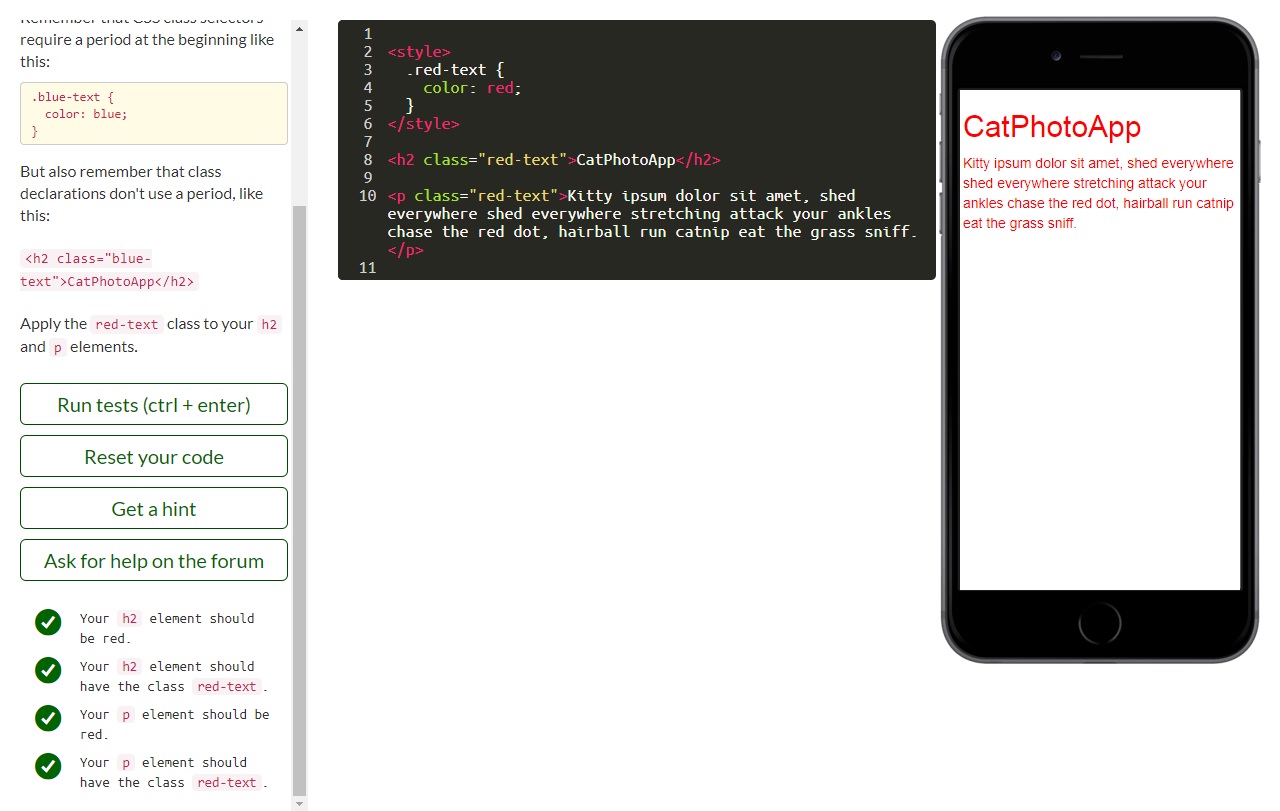Reset your code
This screenshot has height=811, width=1280.
point(153,456)
